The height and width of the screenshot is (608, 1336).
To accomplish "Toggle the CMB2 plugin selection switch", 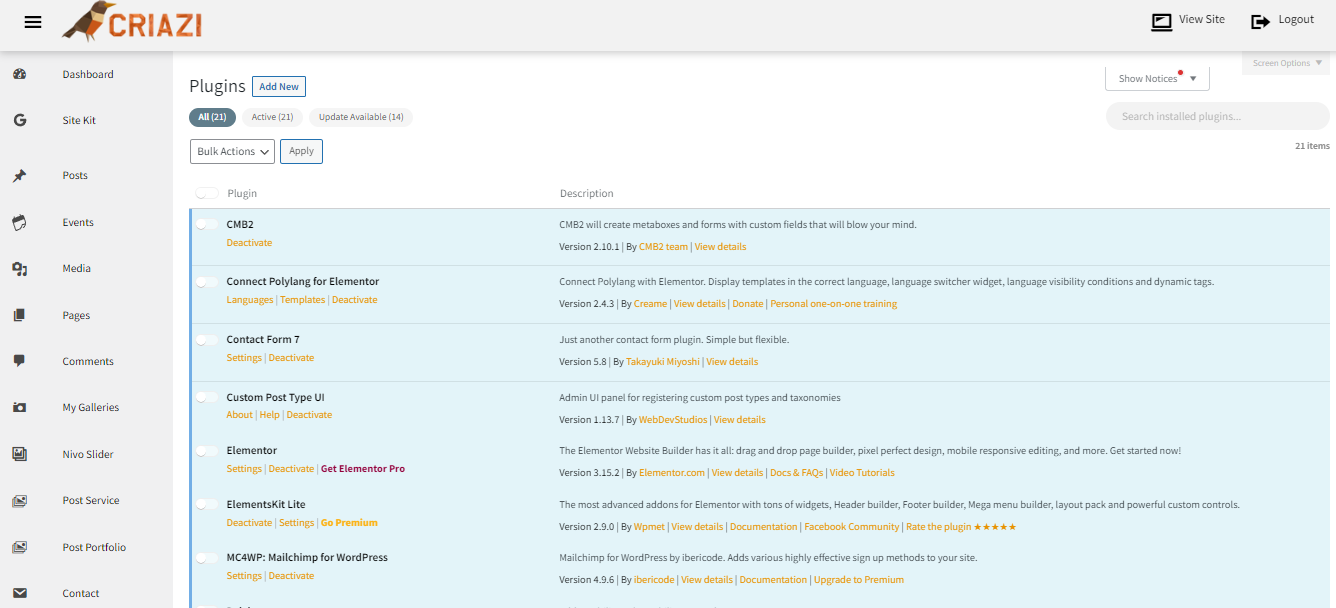I will pyautogui.click(x=207, y=225).
